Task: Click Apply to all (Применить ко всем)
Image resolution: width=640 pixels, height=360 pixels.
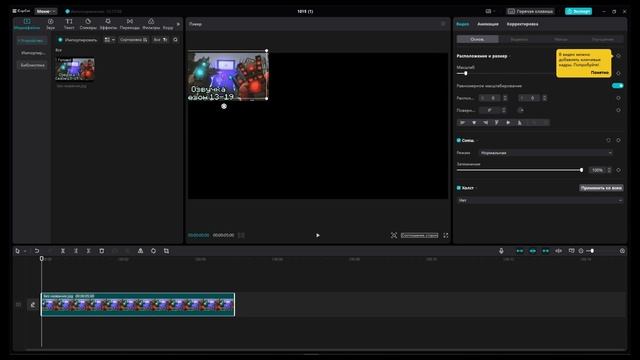Action: coord(601,188)
